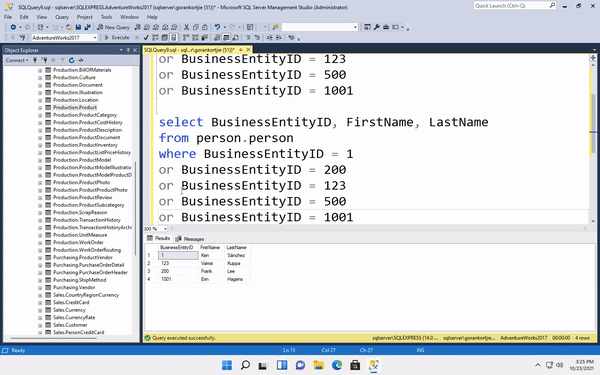Open Object Explorer window position dropdown
Image resolution: width=600 pixels, height=375 pixels.
(x=121, y=50)
